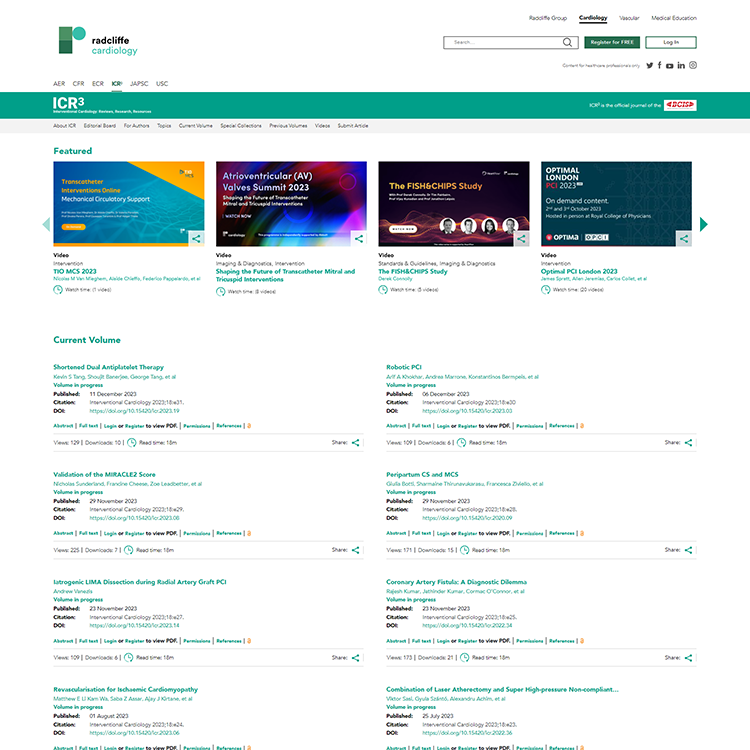Click the Log In button
The image size is (750, 750).
tap(671, 42)
